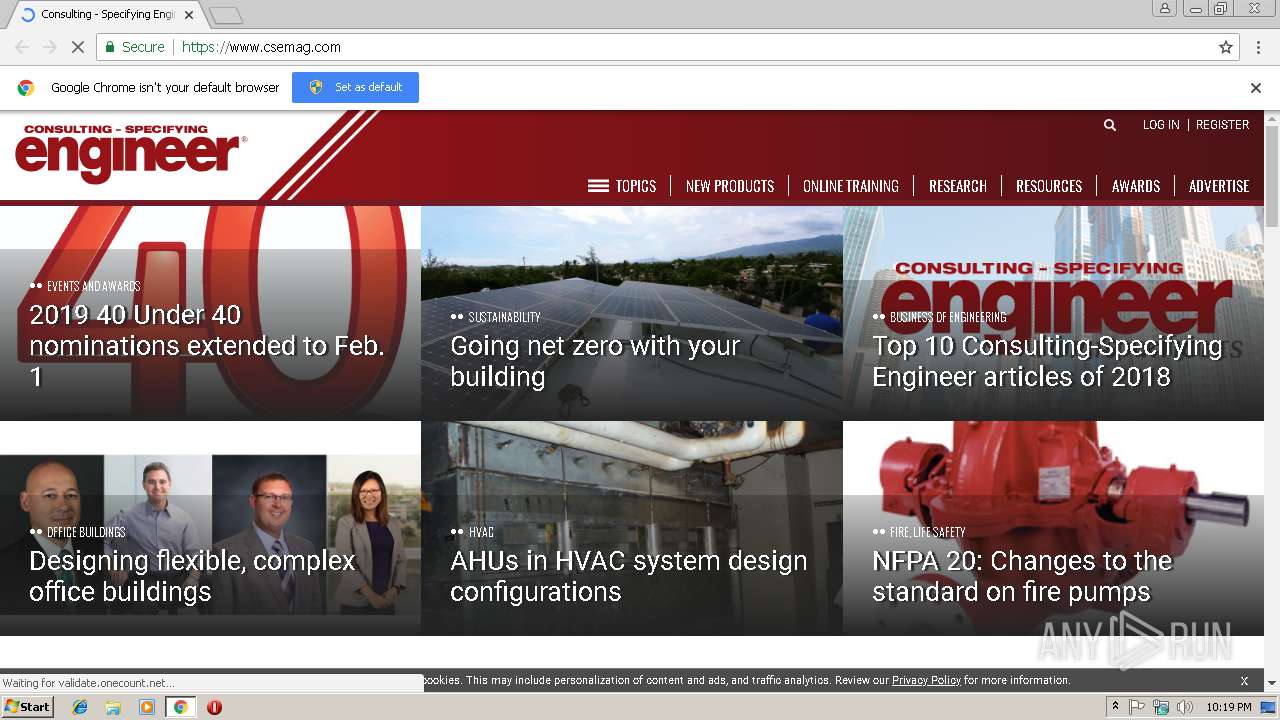Select the Office Buildings category tag
This screenshot has height=720, width=1280.
click(x=86, y=532)
